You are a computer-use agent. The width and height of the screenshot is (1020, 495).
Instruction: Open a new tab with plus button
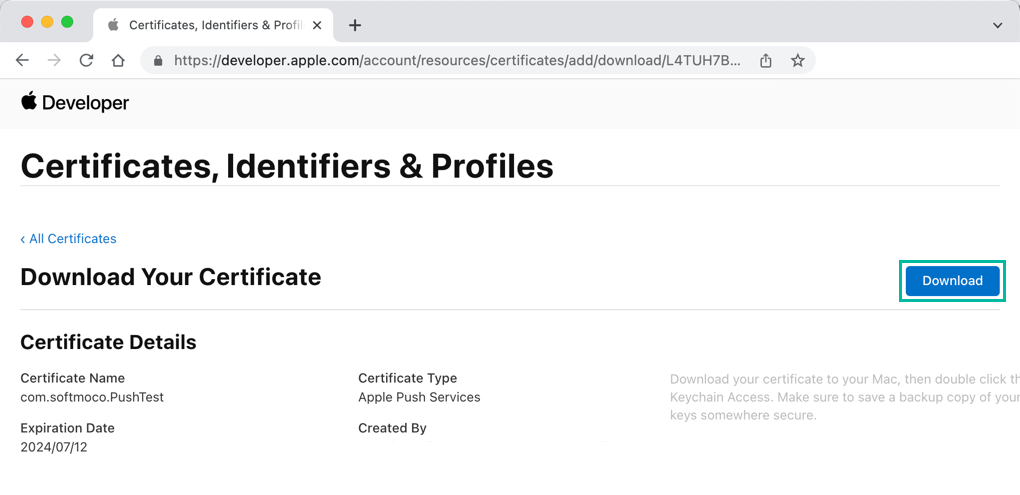(x=355, y=25)
